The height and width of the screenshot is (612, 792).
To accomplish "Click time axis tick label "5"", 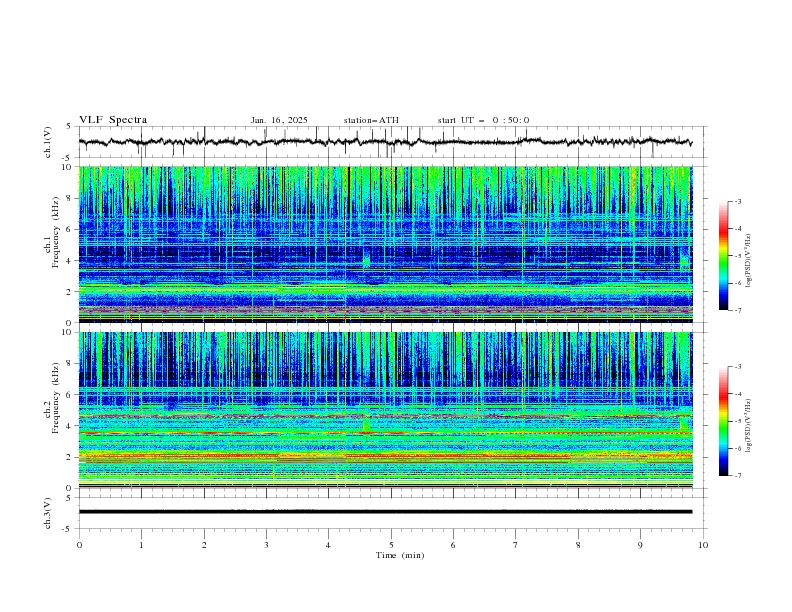I will pyautogui.click(x=391, y=545).
